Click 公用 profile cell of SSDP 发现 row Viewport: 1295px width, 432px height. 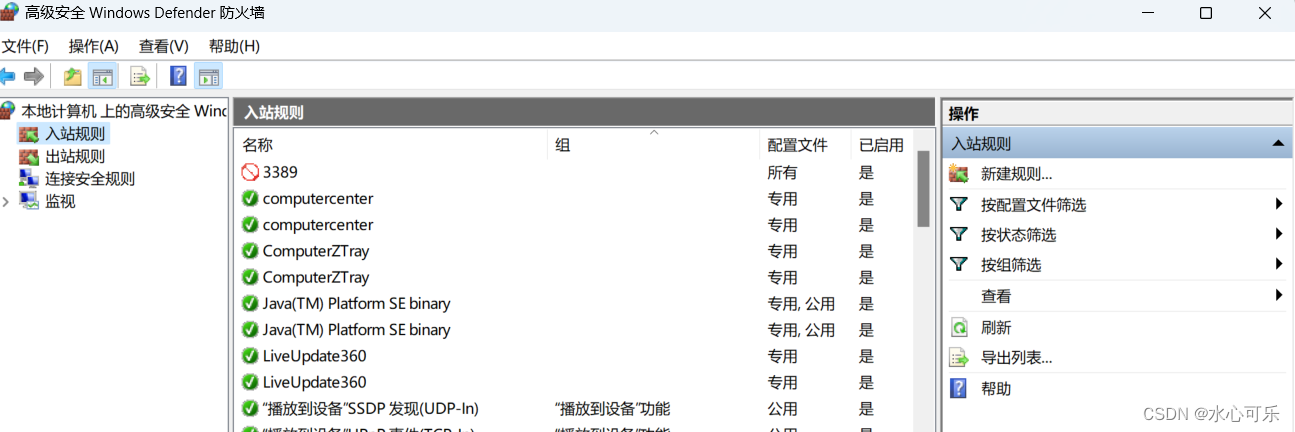(782, 408)
